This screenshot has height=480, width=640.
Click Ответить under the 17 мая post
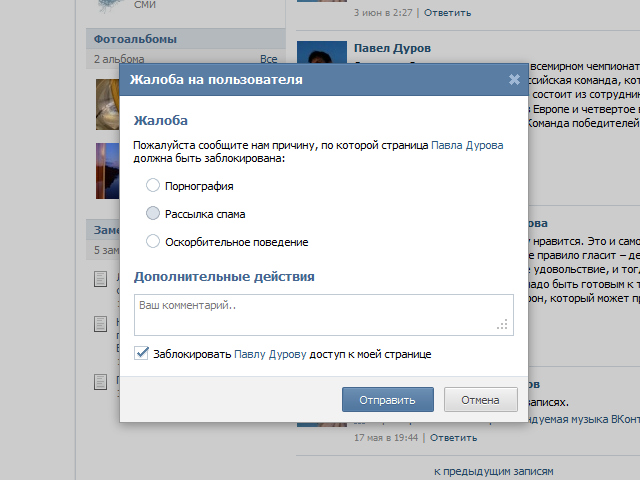click(453, 437)
